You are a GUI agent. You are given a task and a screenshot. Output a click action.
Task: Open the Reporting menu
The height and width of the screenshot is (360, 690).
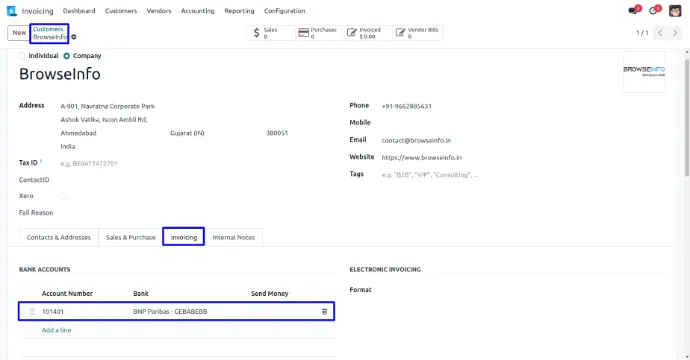[x=239, y=11]
